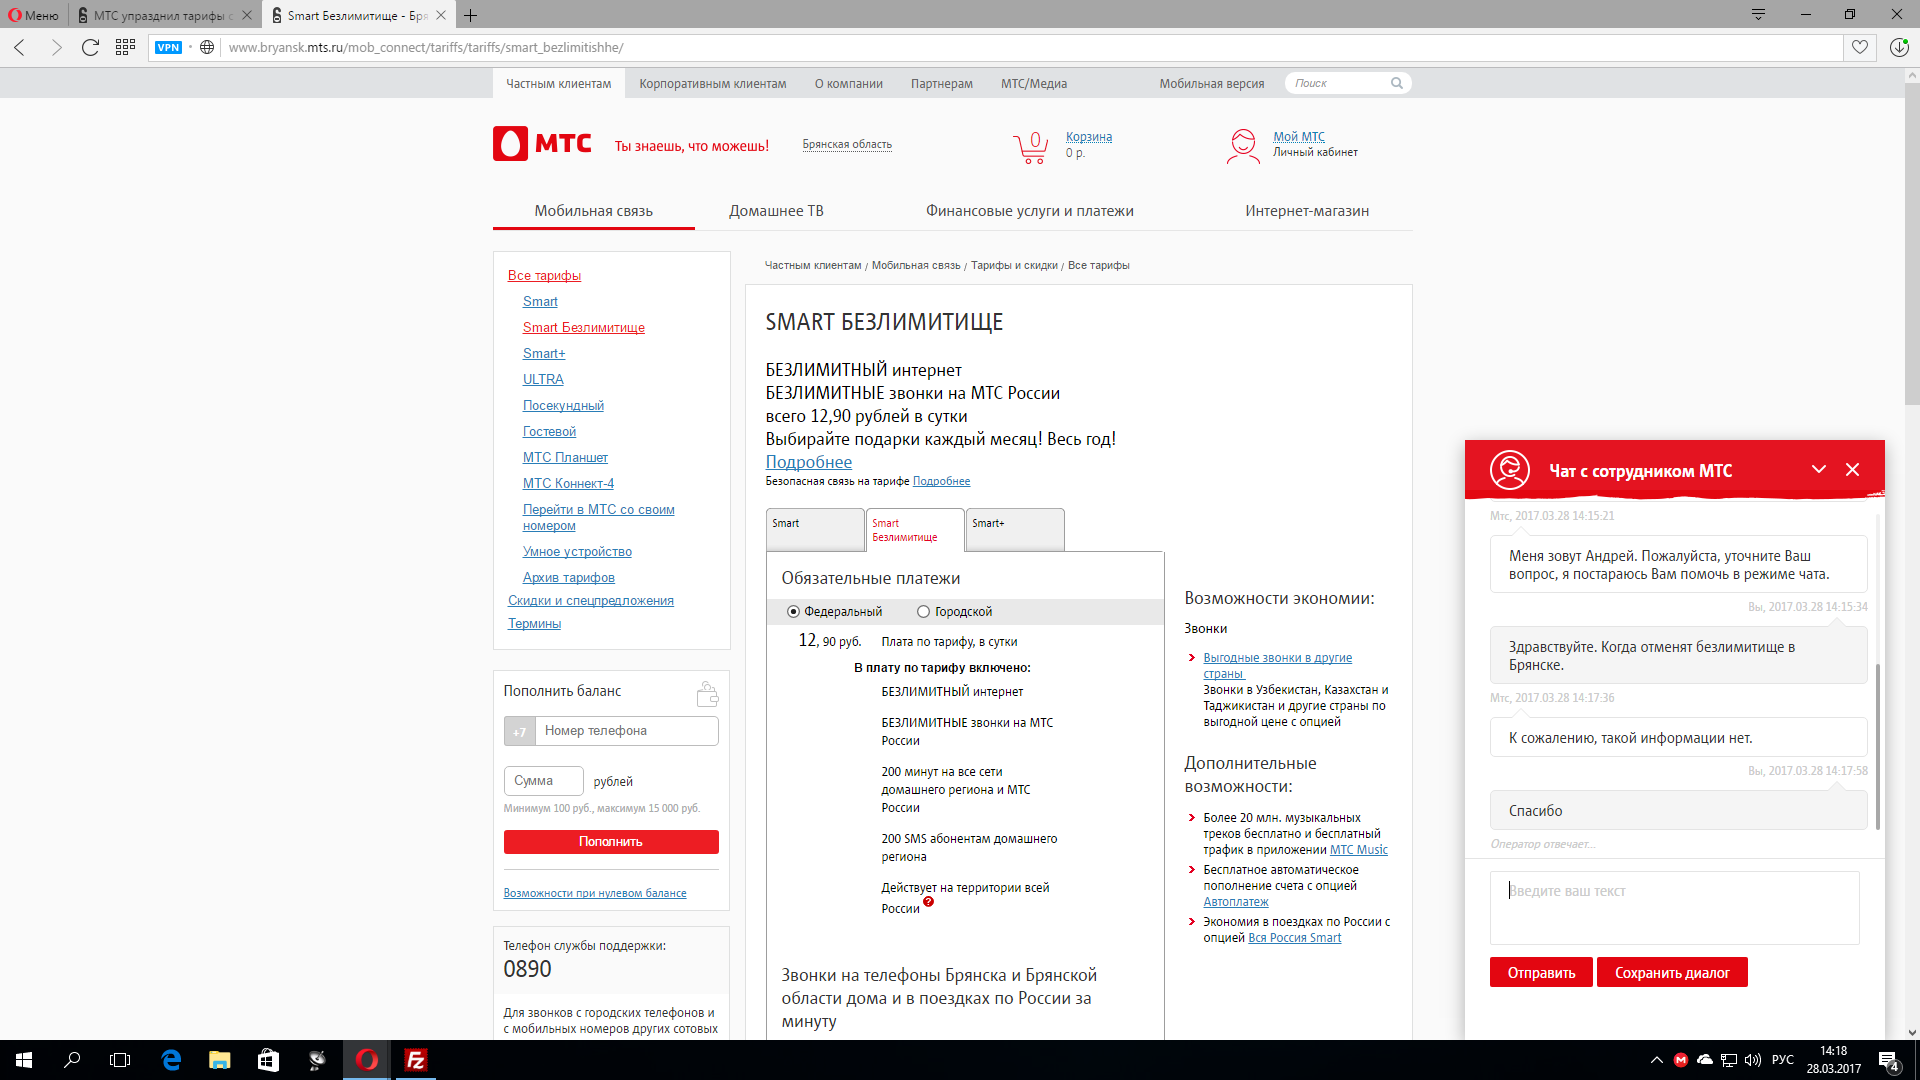Toggle the VPN badge in address bar
Viewport: 1920px width, 1080px height.
click(168, 47)
